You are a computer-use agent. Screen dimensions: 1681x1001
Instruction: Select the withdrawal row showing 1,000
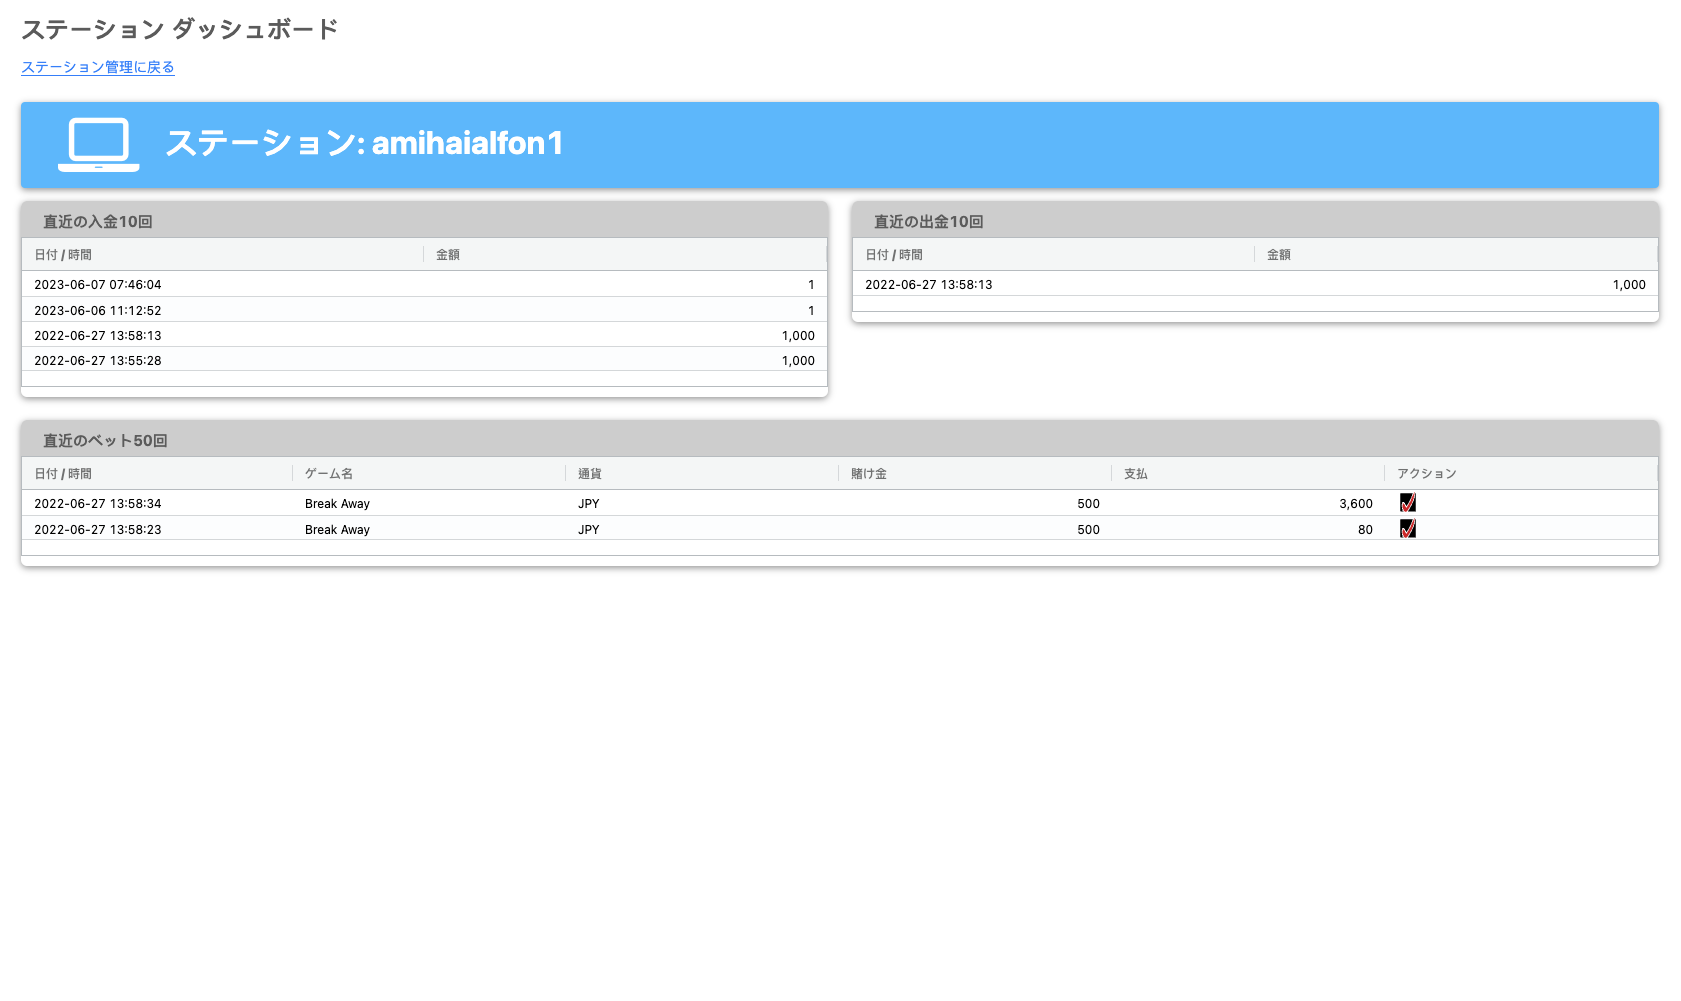pos(1254,285)
